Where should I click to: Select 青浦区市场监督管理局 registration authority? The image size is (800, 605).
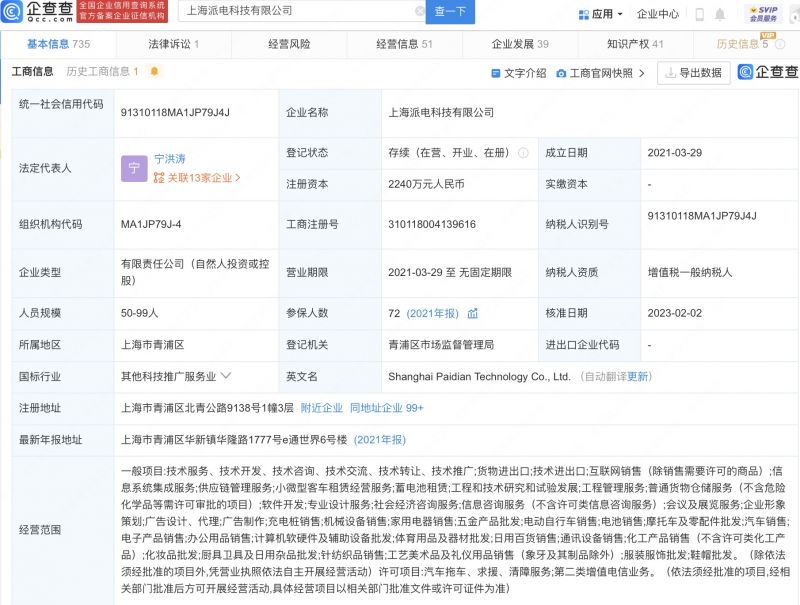point(441,345)
